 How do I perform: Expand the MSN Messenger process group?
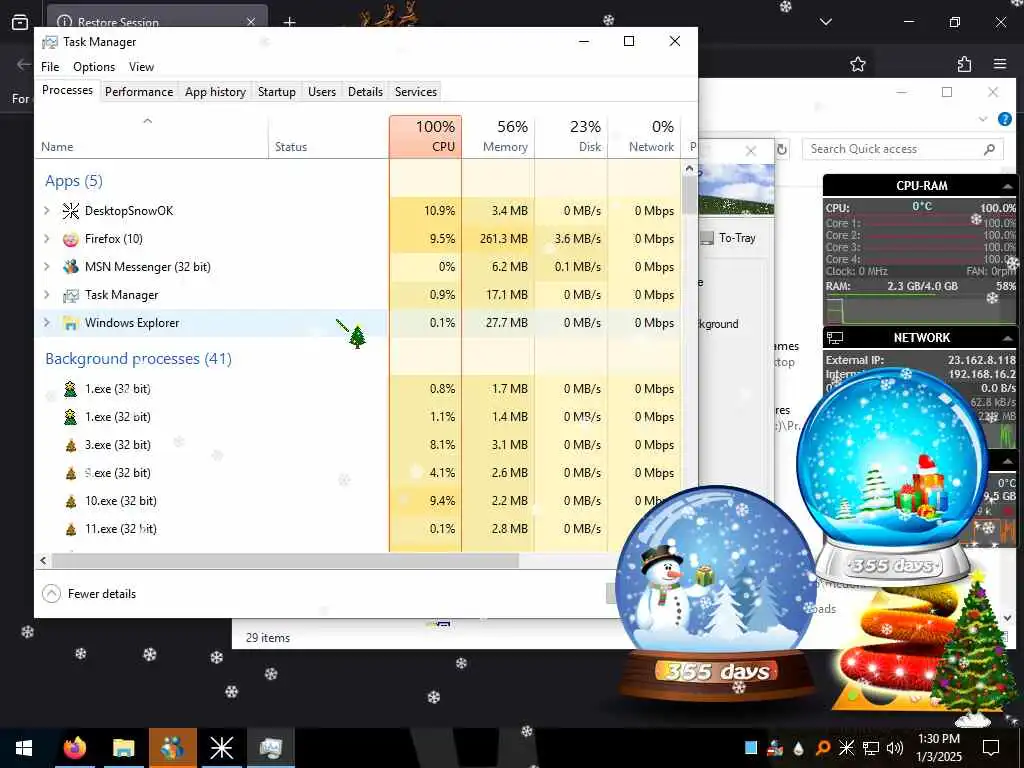tap(47, 266)
